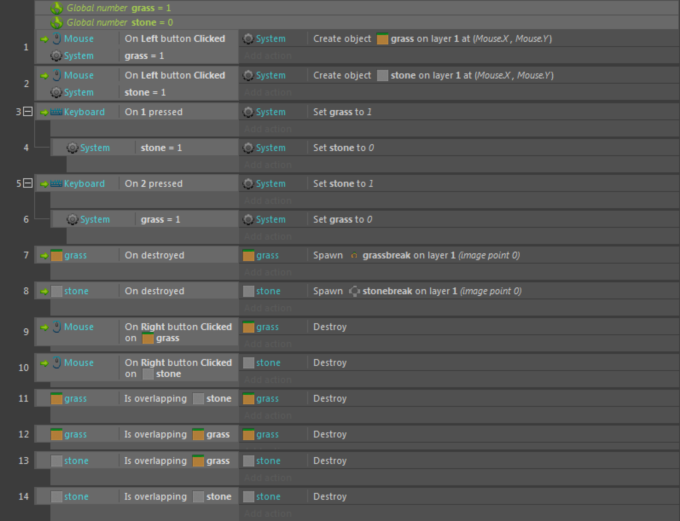Screen dimensions: 680x521
Task: Select Mouse icon in event 10 condition
Action: click(56, 363)
